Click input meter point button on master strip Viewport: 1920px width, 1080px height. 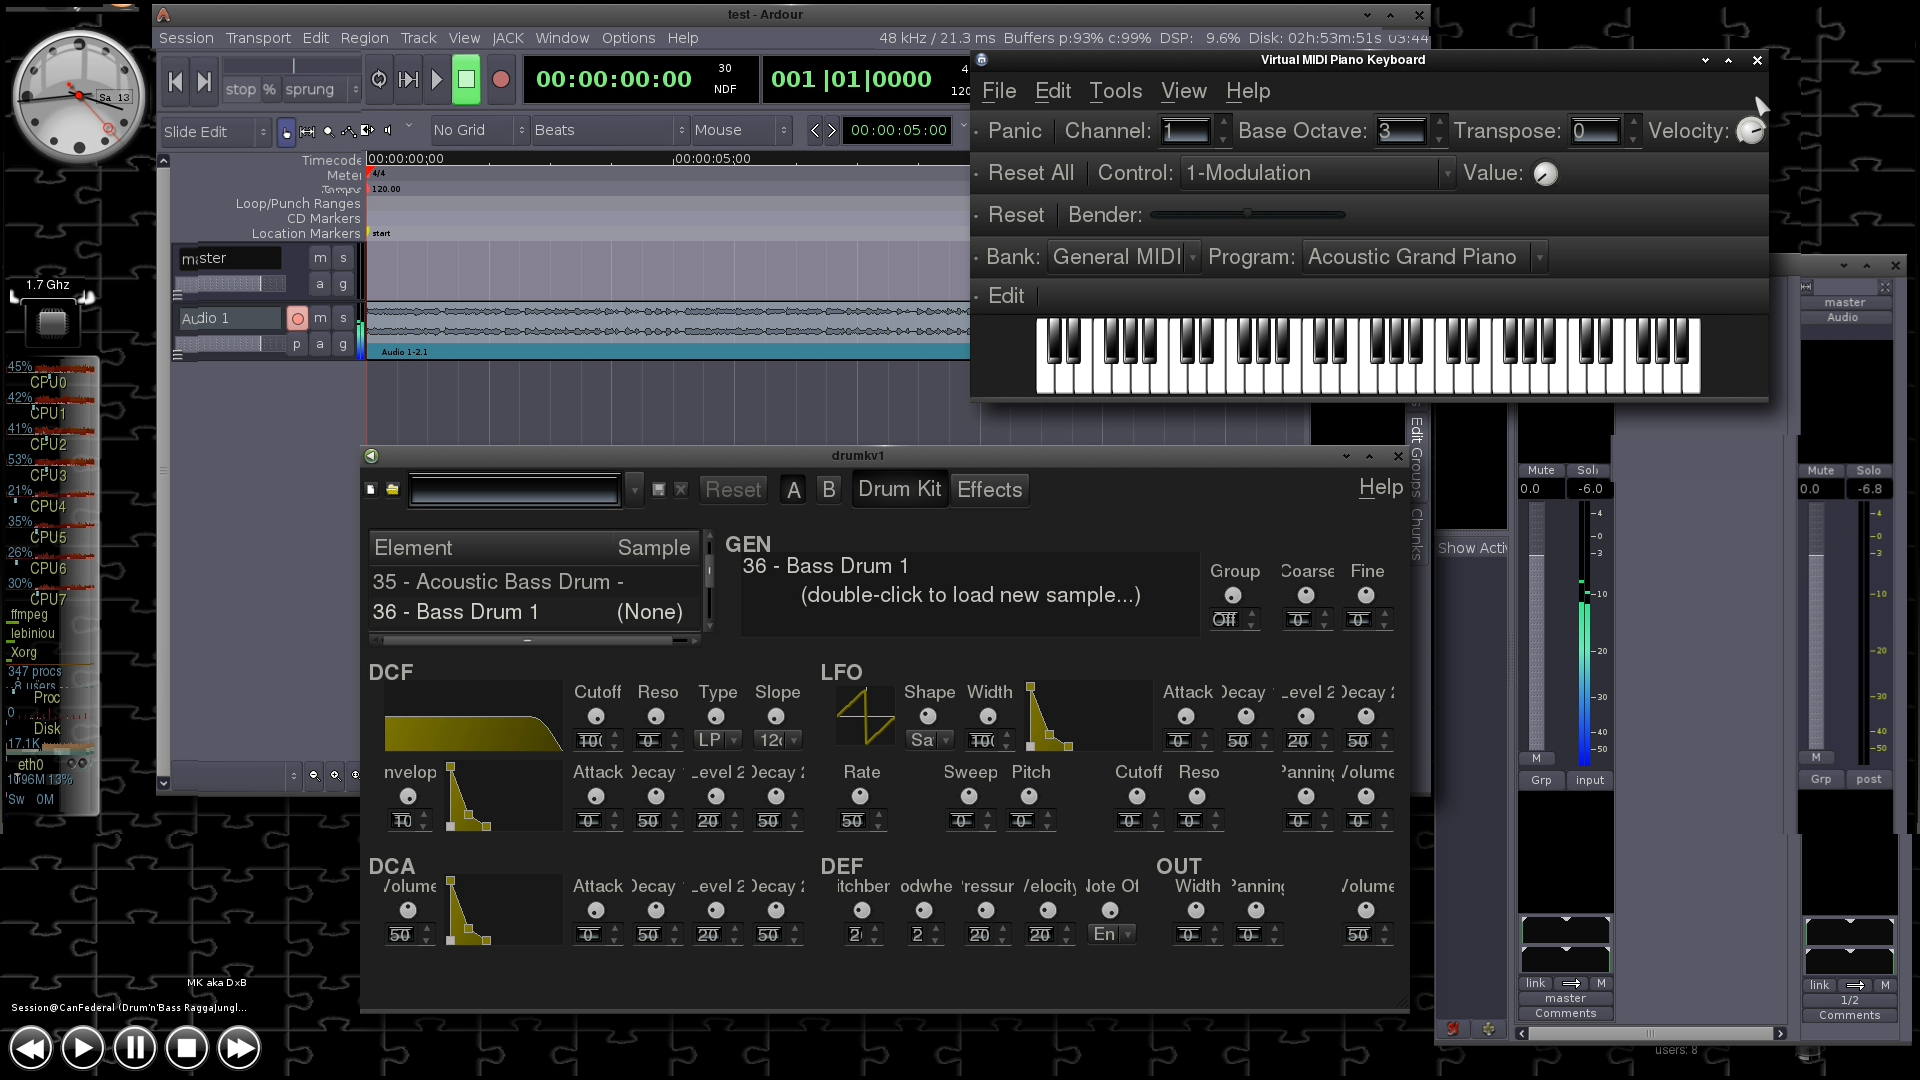tap(1589, 780)
